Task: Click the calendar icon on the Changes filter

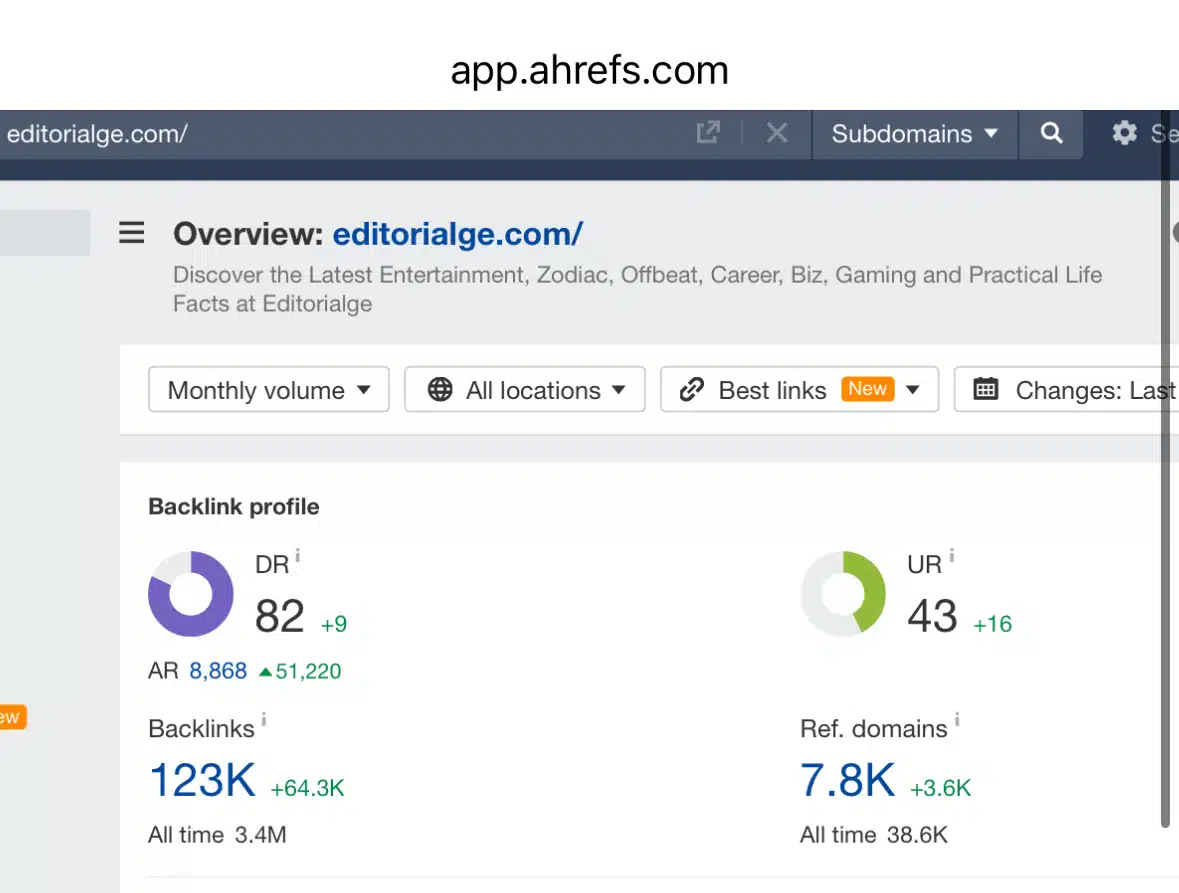Action: coord(986,390)
